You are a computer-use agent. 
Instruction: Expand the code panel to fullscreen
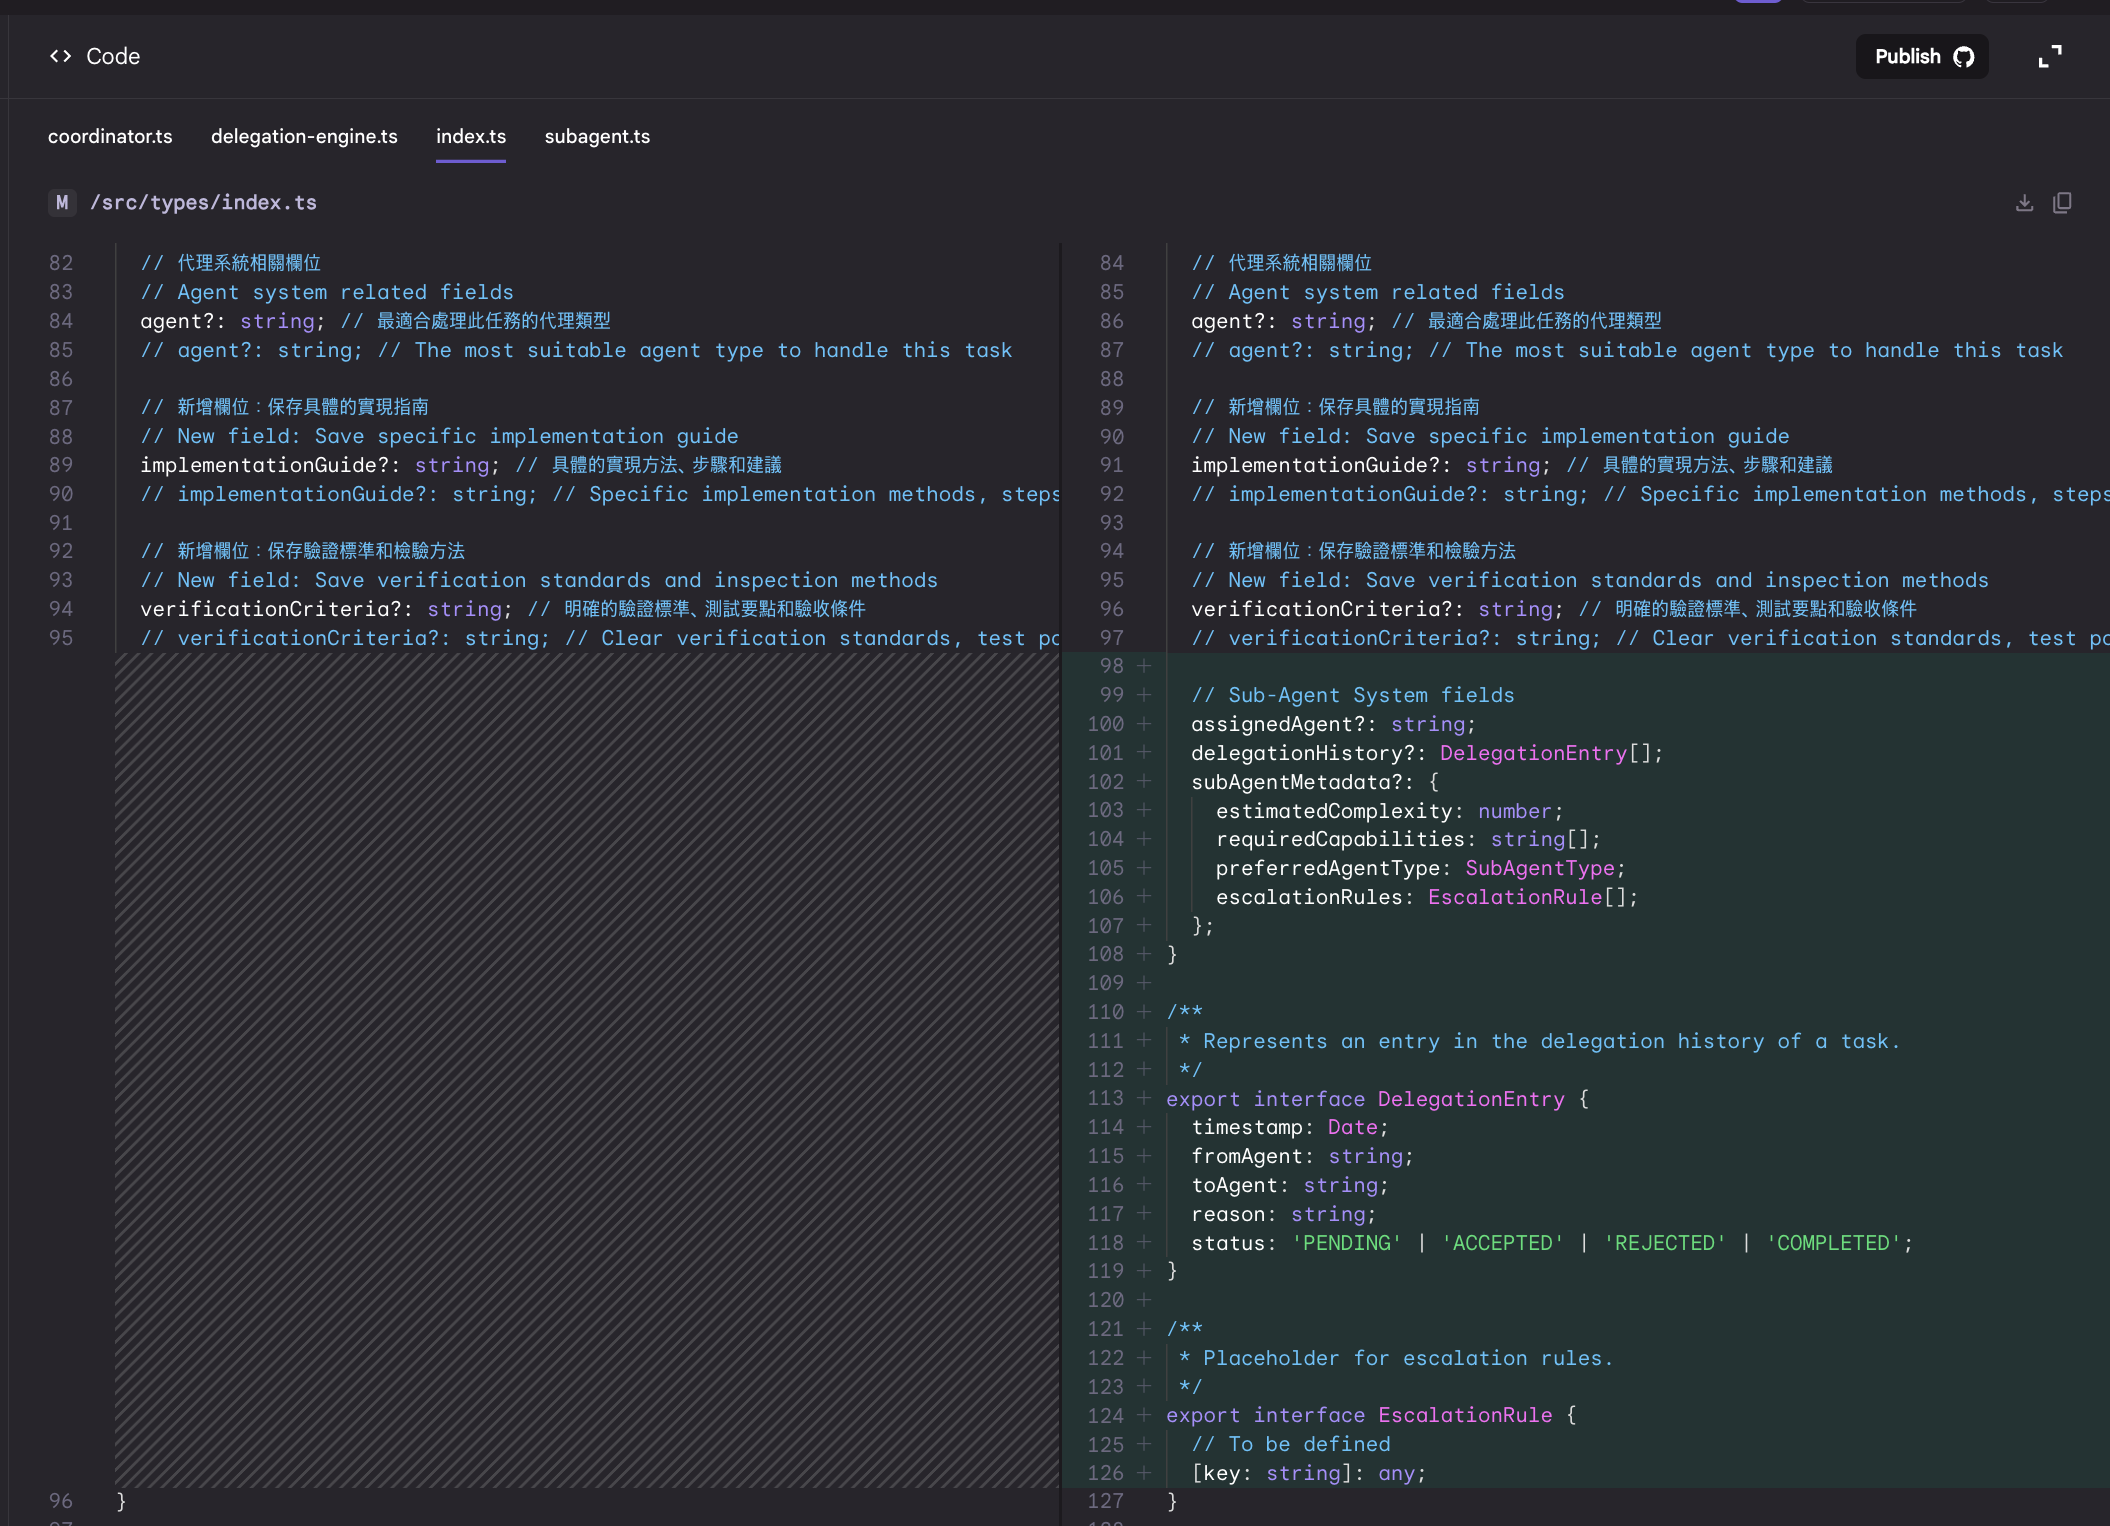pyautogui.click(x=2049, y=57)
